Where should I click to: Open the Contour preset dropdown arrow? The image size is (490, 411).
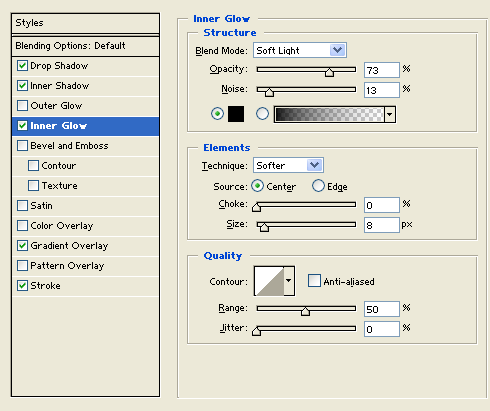coord(289,281)
